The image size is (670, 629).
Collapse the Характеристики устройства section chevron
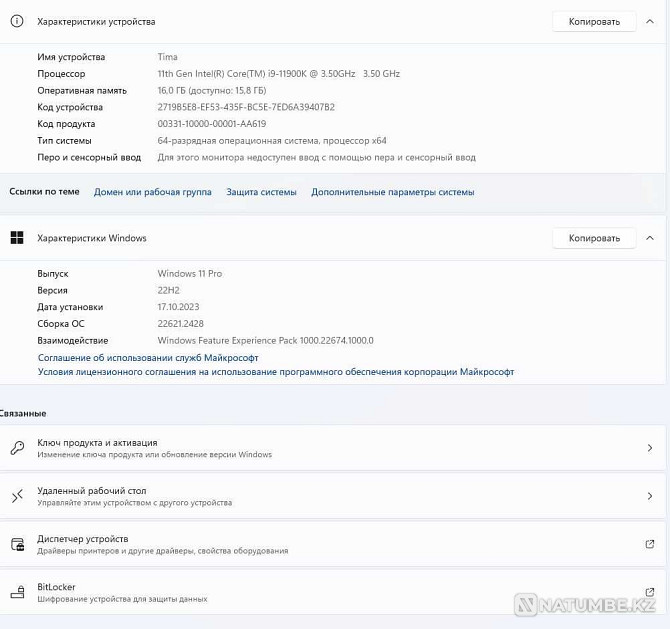(650, 21)
